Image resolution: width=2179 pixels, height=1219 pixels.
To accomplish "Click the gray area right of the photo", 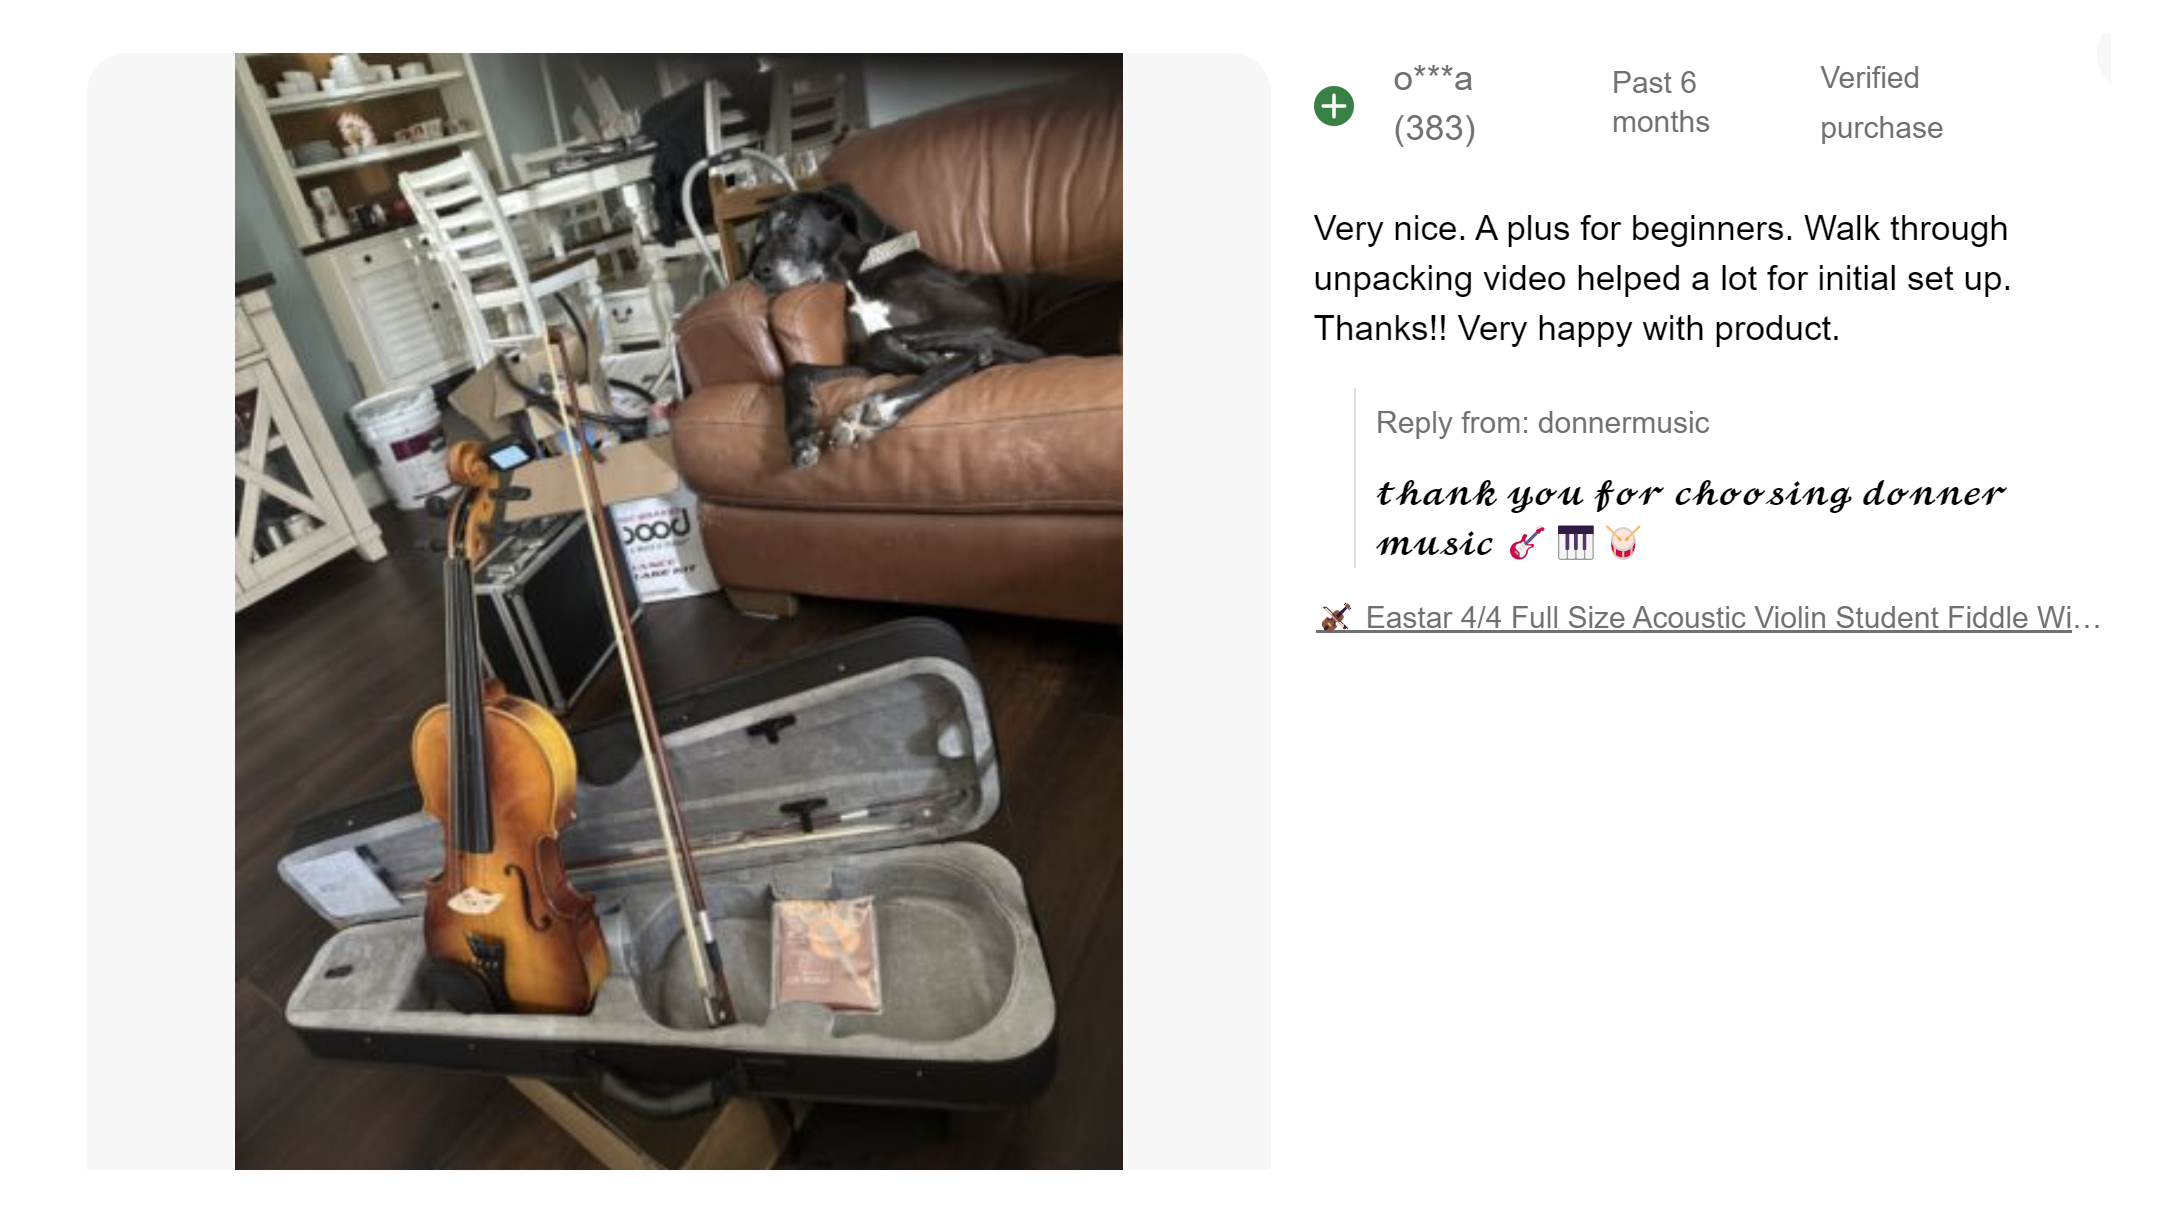I will pyautogui.click(x=1196, y=610).
